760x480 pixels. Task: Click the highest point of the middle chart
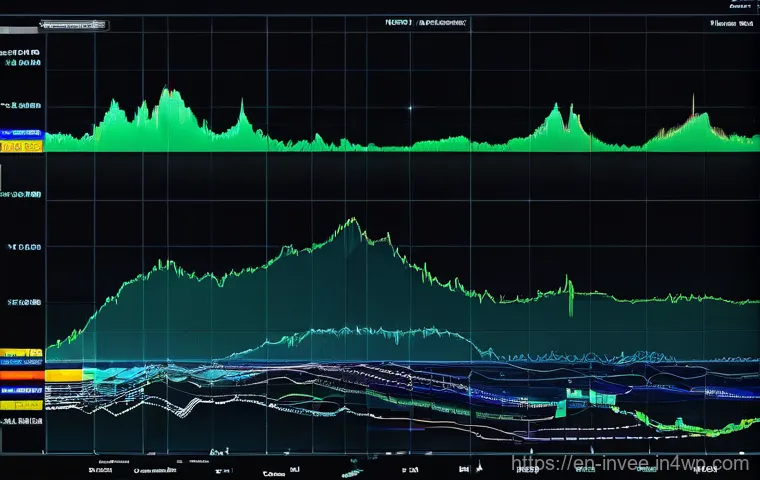click(x=353, y=220)
